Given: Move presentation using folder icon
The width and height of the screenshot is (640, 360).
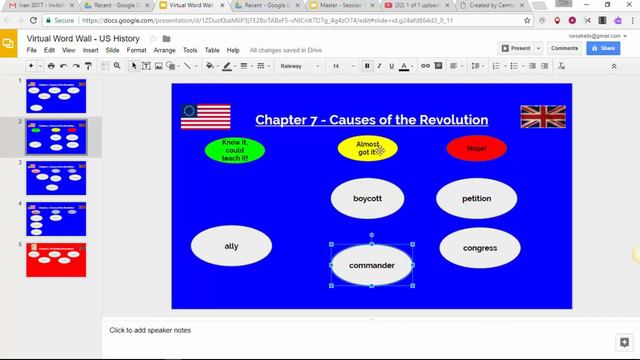Looking at the screenshot, I should pos(166,39).
